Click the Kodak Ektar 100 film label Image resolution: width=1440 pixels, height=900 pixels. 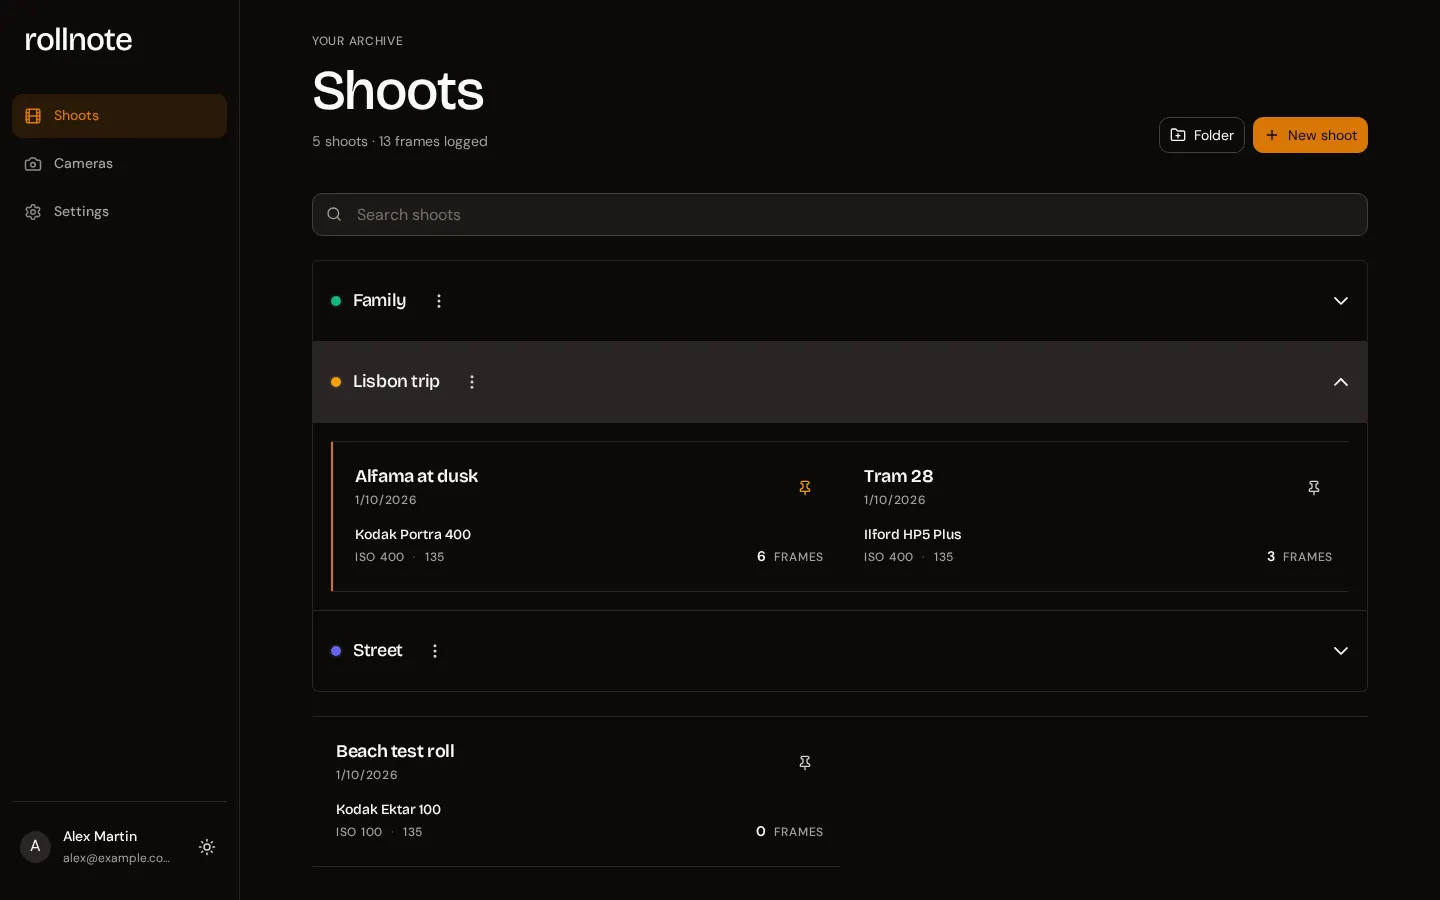(388, 810)
